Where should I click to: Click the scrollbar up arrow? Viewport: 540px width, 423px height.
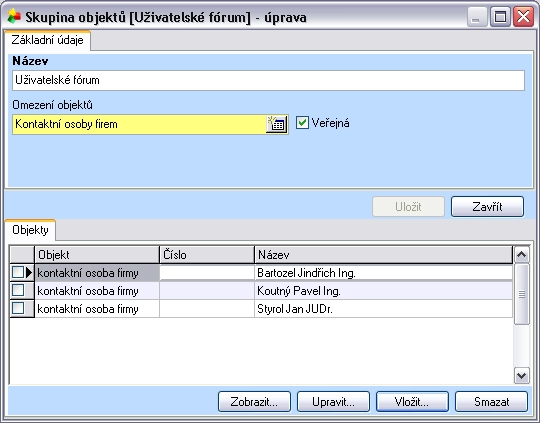coord(521,255)
